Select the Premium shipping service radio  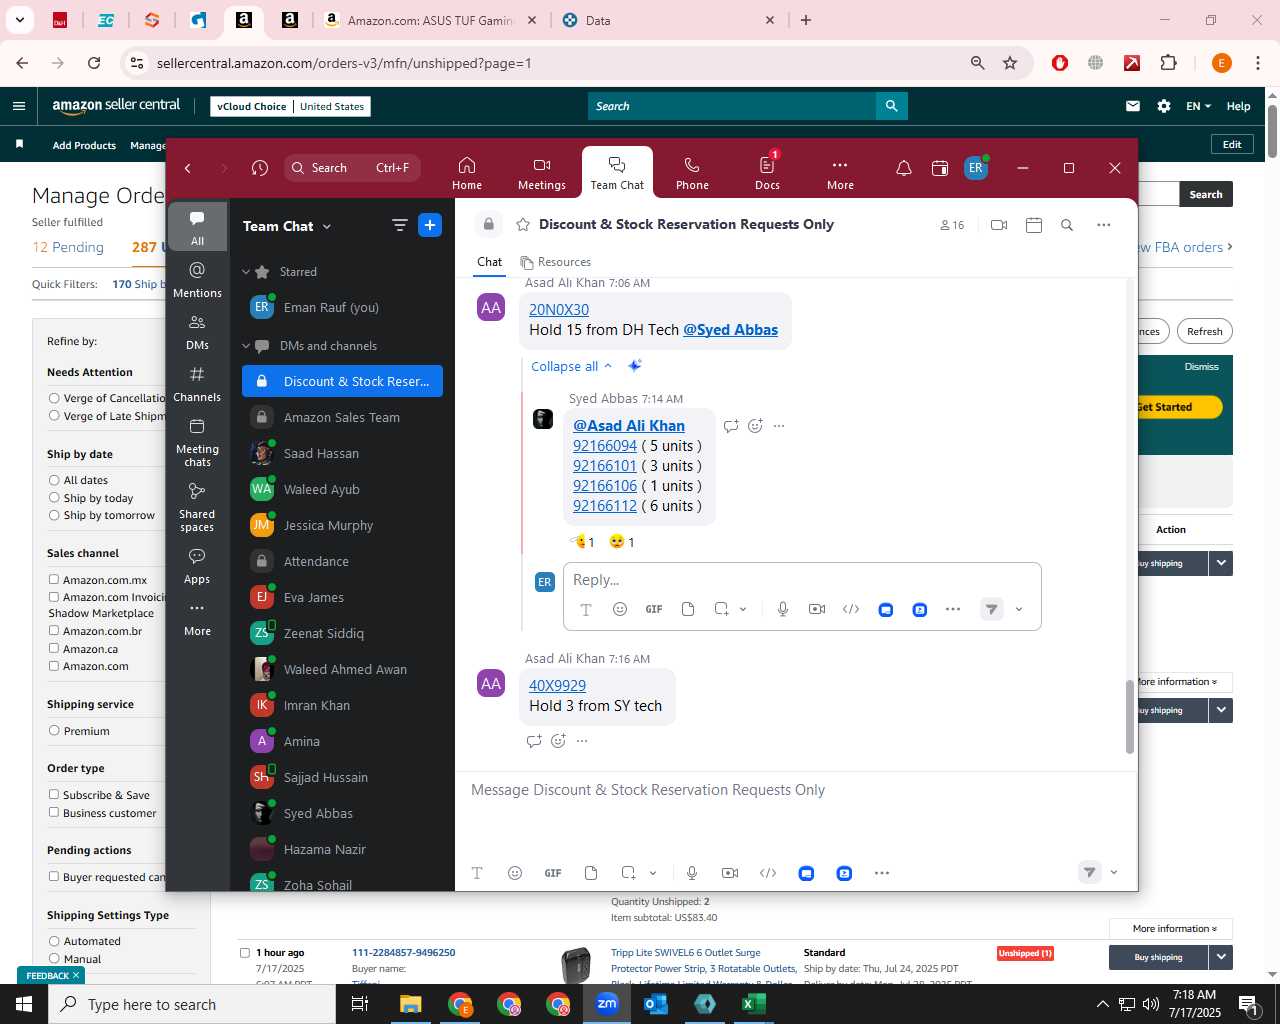coord(54,731)
